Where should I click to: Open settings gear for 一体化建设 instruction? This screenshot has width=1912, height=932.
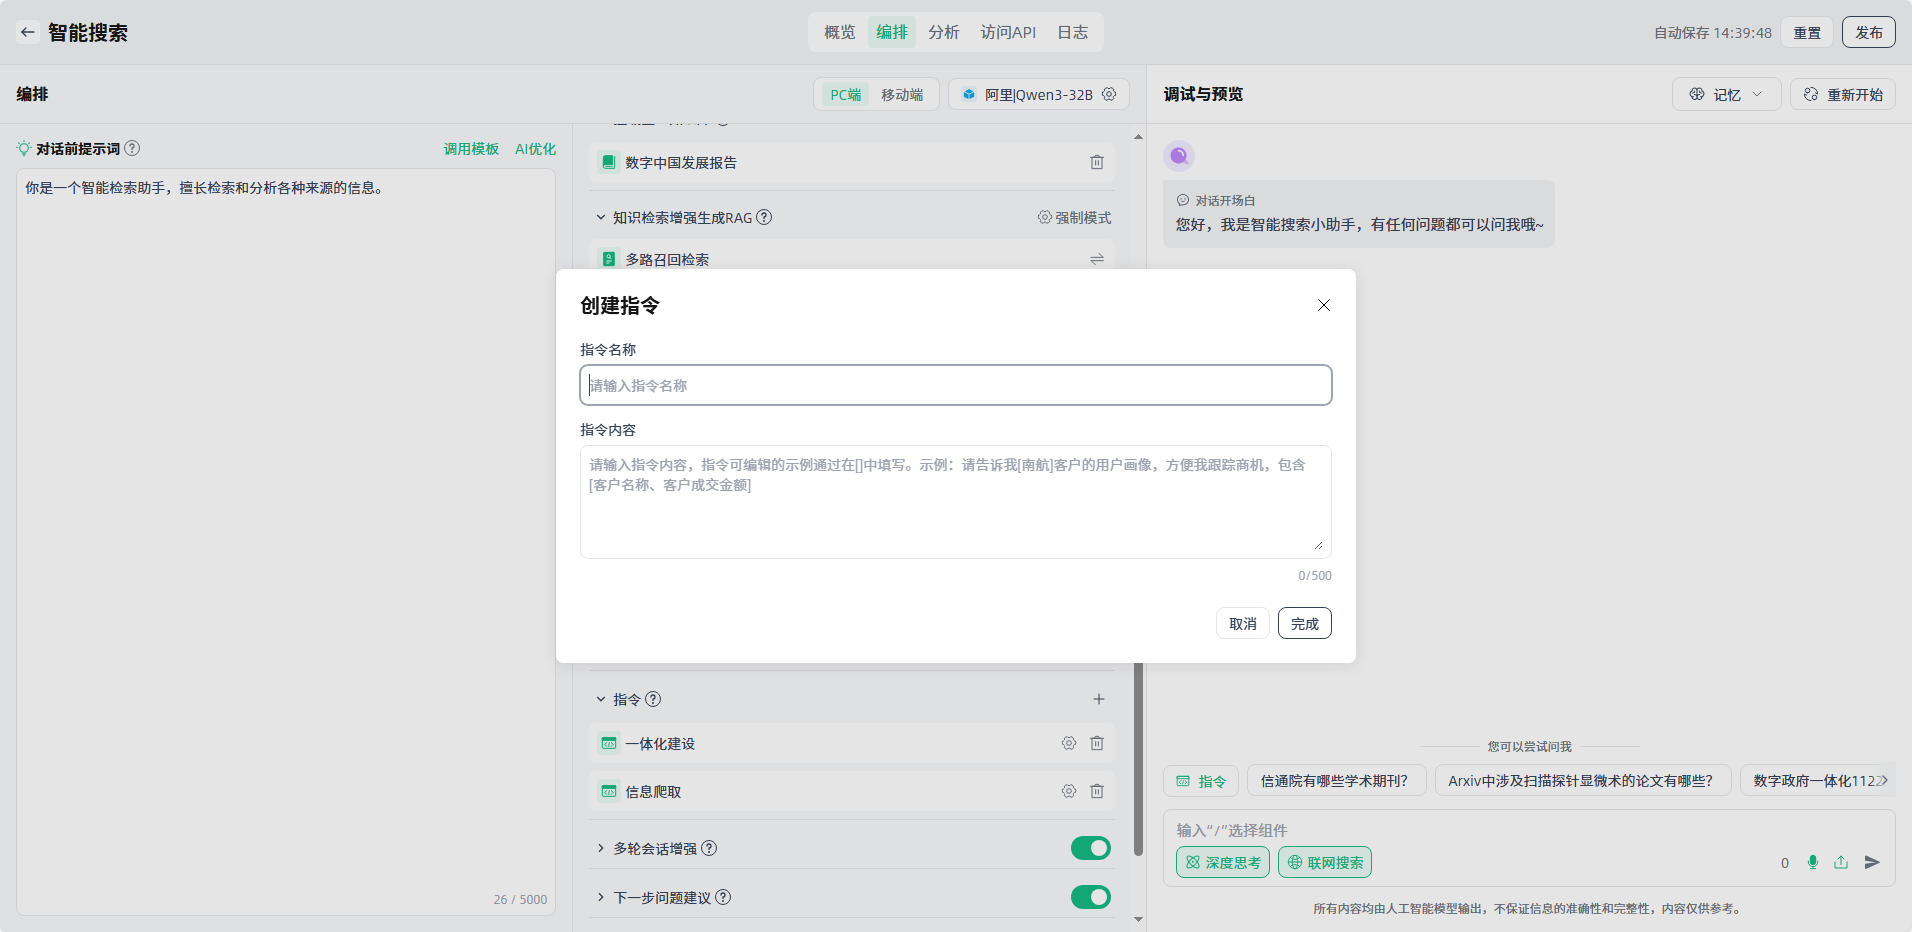click(1069, 743)
